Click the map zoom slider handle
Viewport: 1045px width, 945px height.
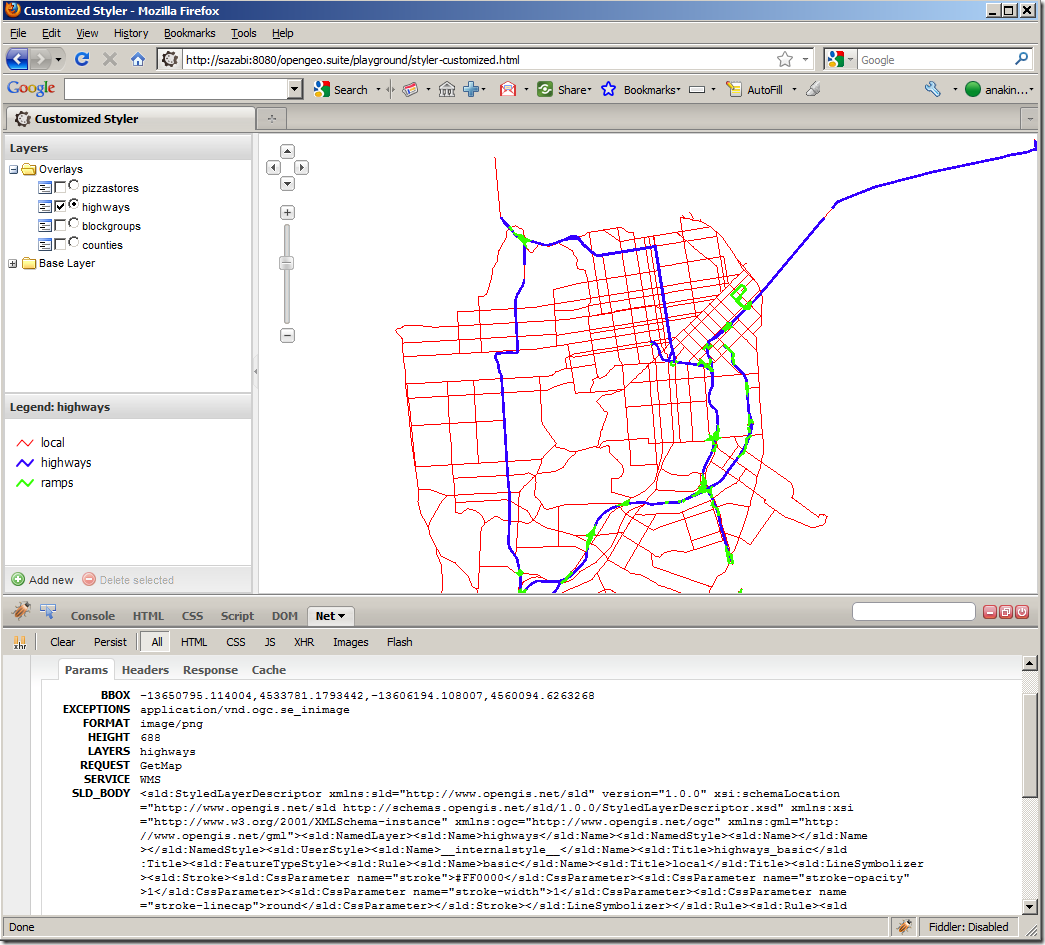[x=287, y=263]
